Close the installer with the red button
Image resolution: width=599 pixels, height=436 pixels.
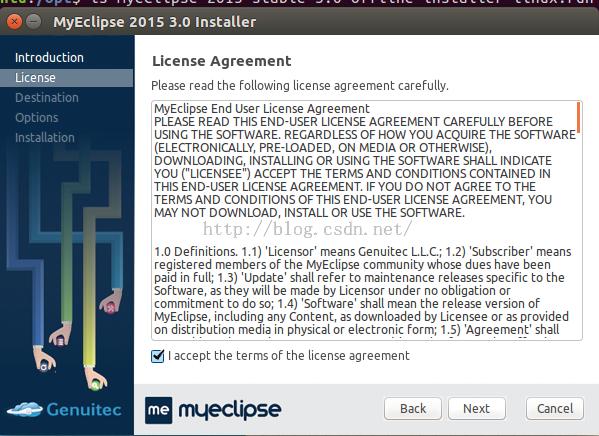(x=15, y=21)
